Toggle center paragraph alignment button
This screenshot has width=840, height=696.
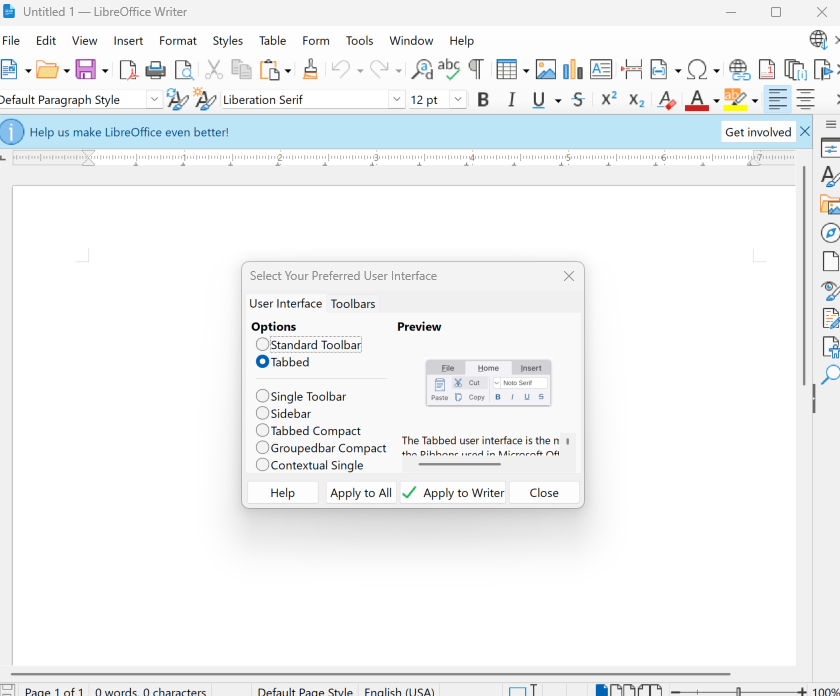coord(805,100)
